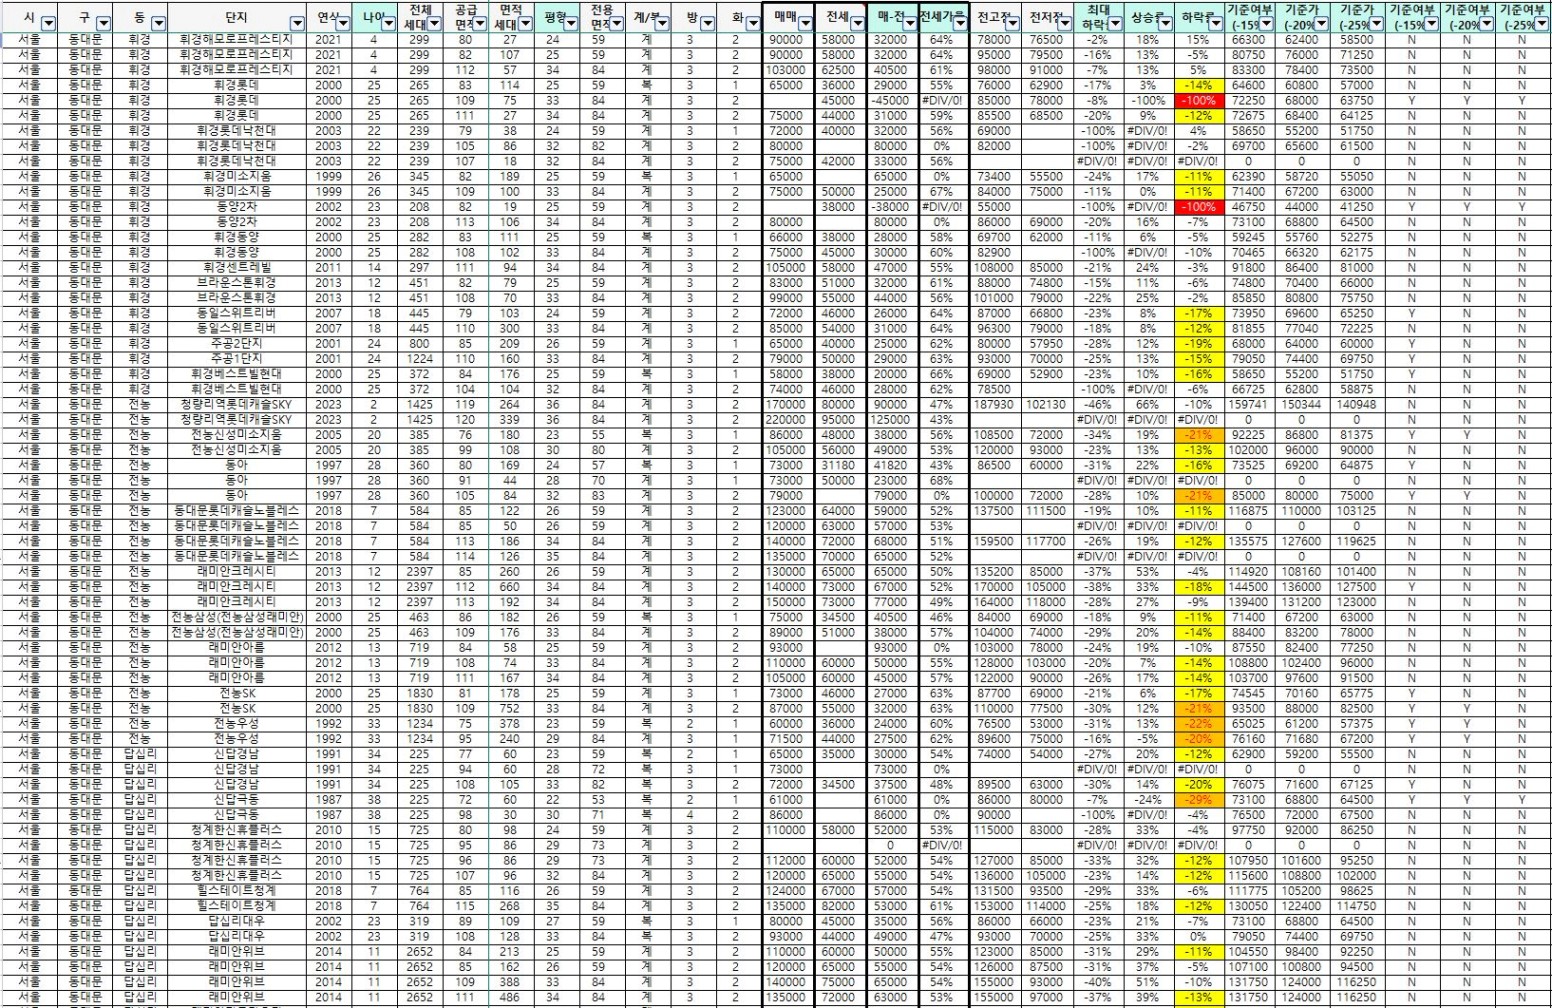1552x1008 pixels.
Task: Open the 구 column filter dropdown
Action: [104, 22]
